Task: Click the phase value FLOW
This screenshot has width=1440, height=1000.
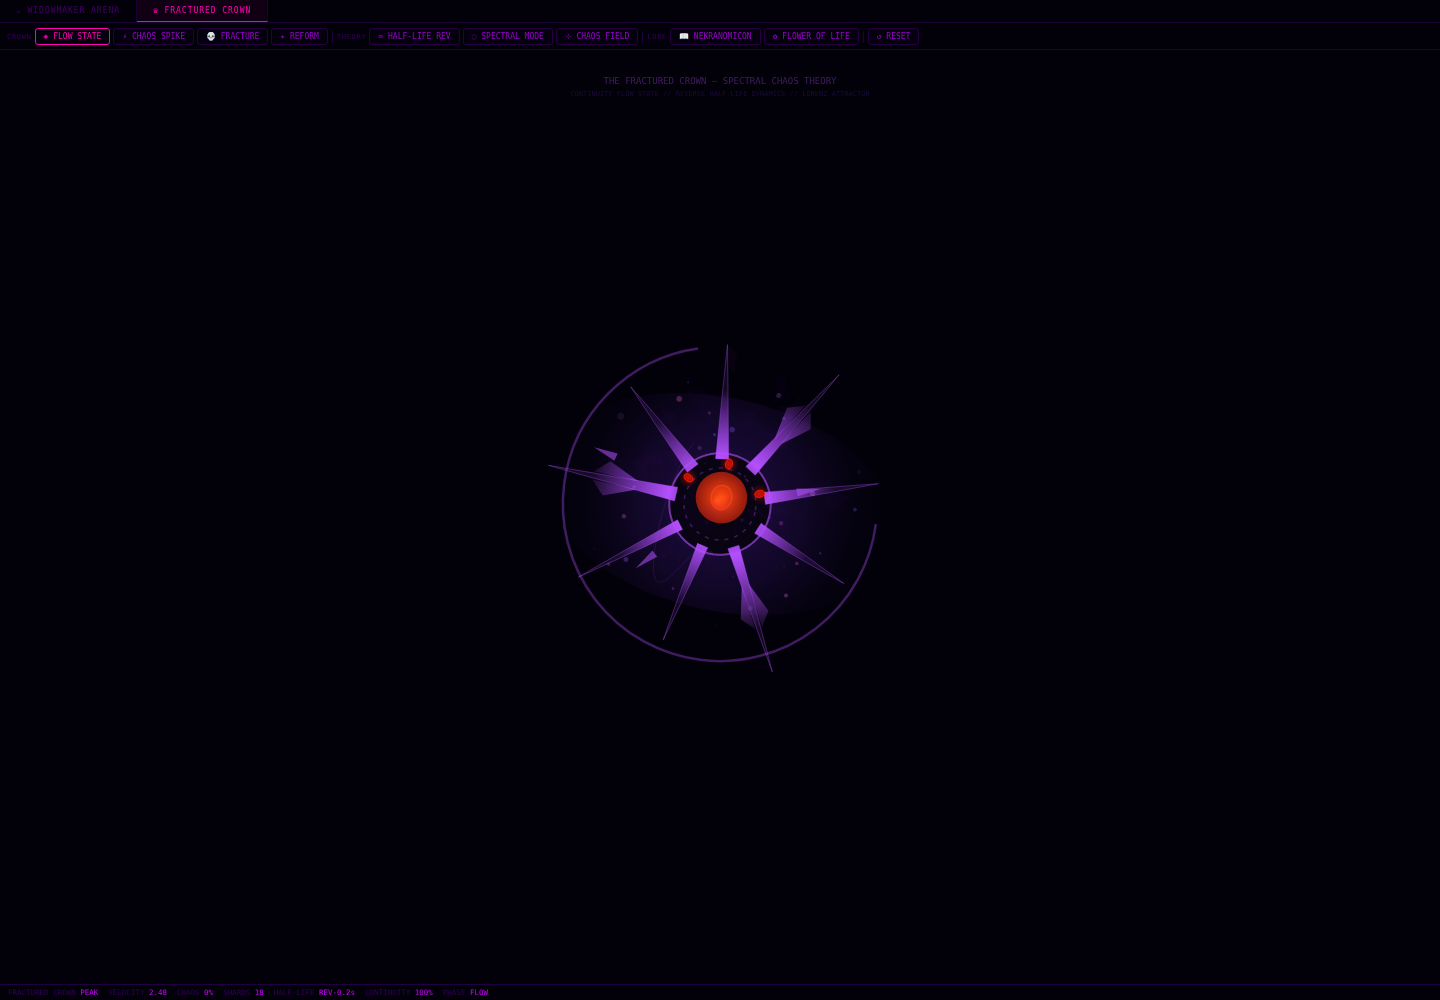Action: pos(479,993)
